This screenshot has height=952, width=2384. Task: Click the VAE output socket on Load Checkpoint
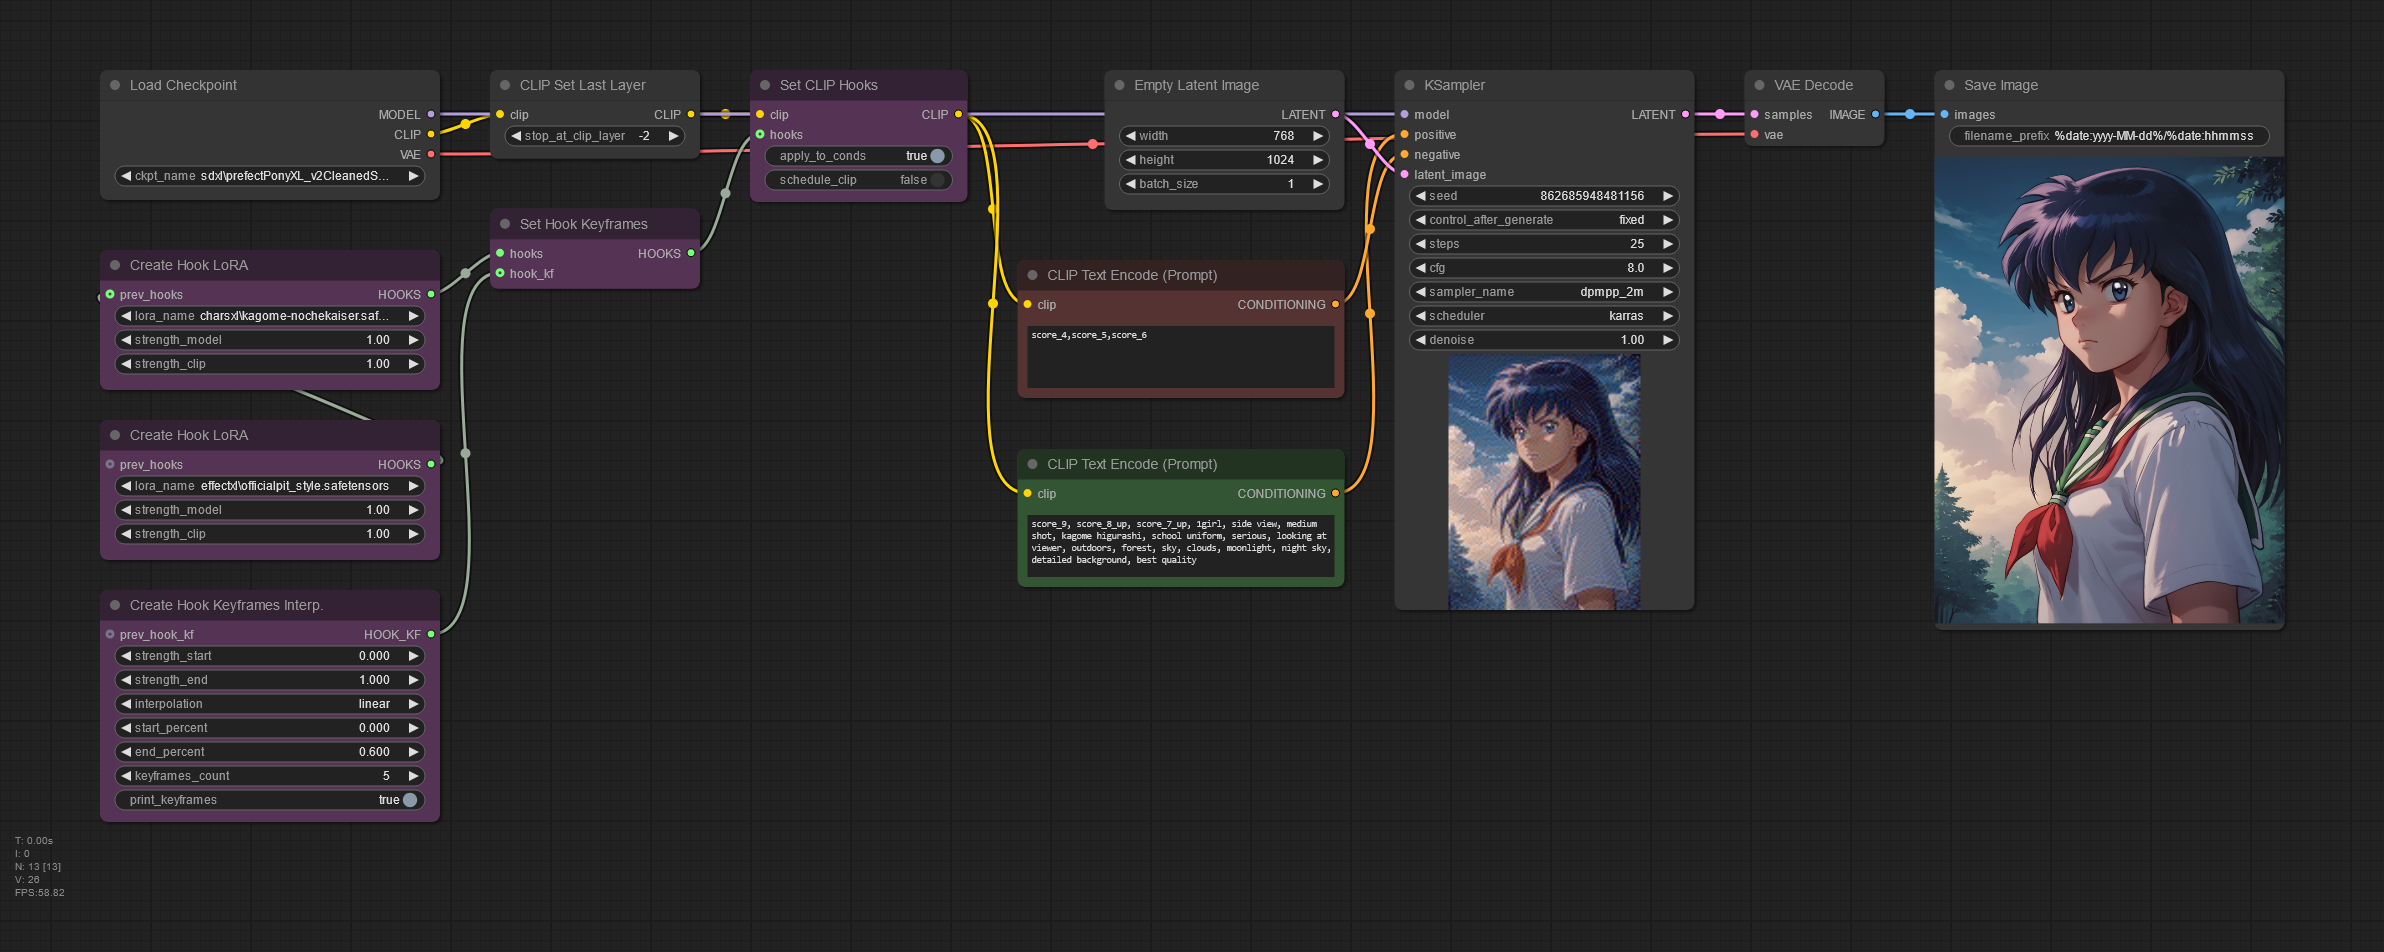point(431,154)
